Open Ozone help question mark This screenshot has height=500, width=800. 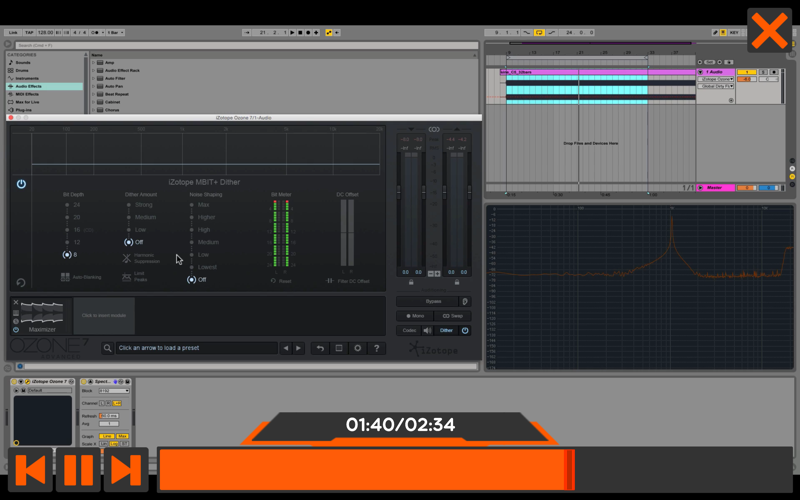pos(377,348)
